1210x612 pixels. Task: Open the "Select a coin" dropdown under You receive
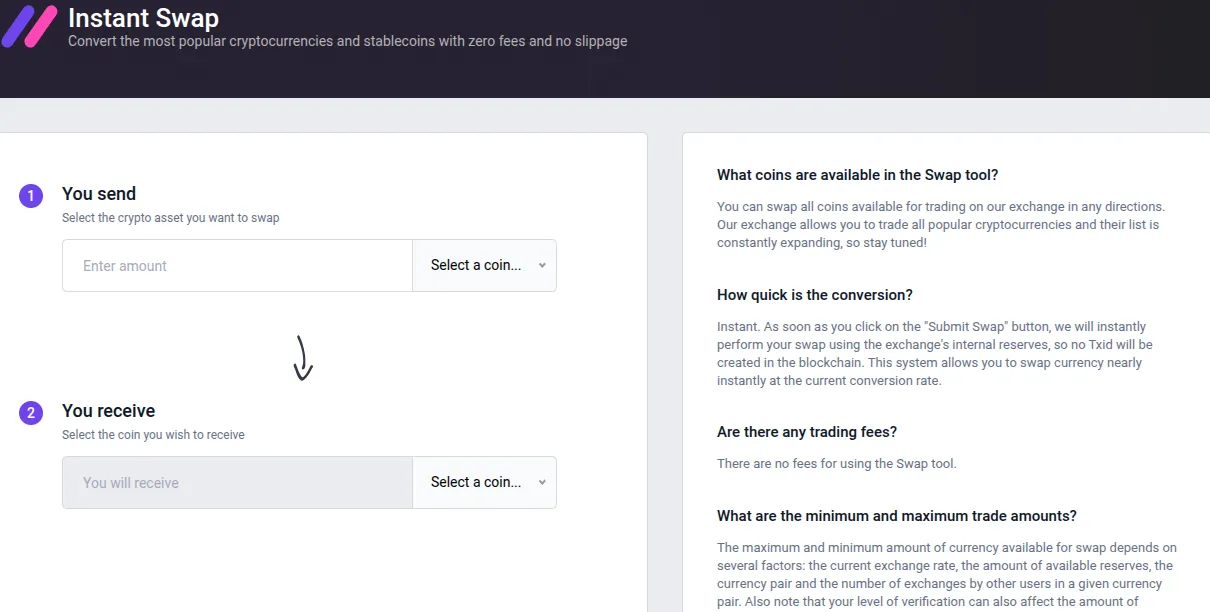(484, 482)
